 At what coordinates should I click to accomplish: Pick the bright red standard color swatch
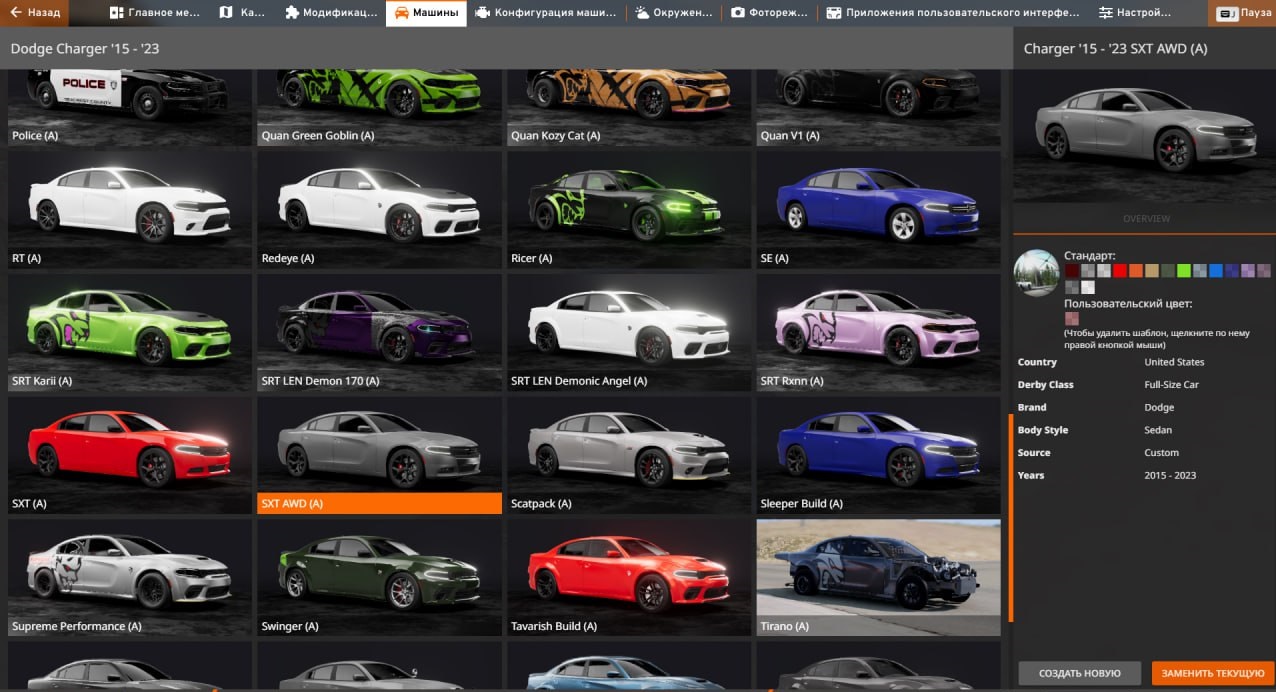click(x=1120, y=271)
